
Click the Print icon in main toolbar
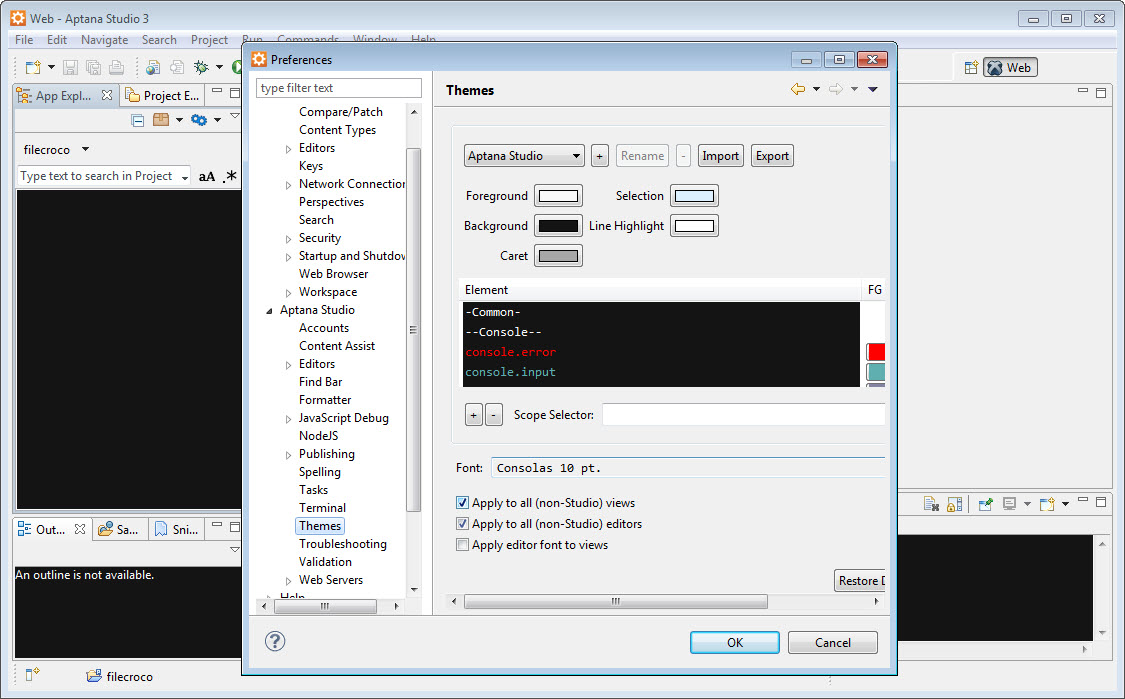click(116, 67)
